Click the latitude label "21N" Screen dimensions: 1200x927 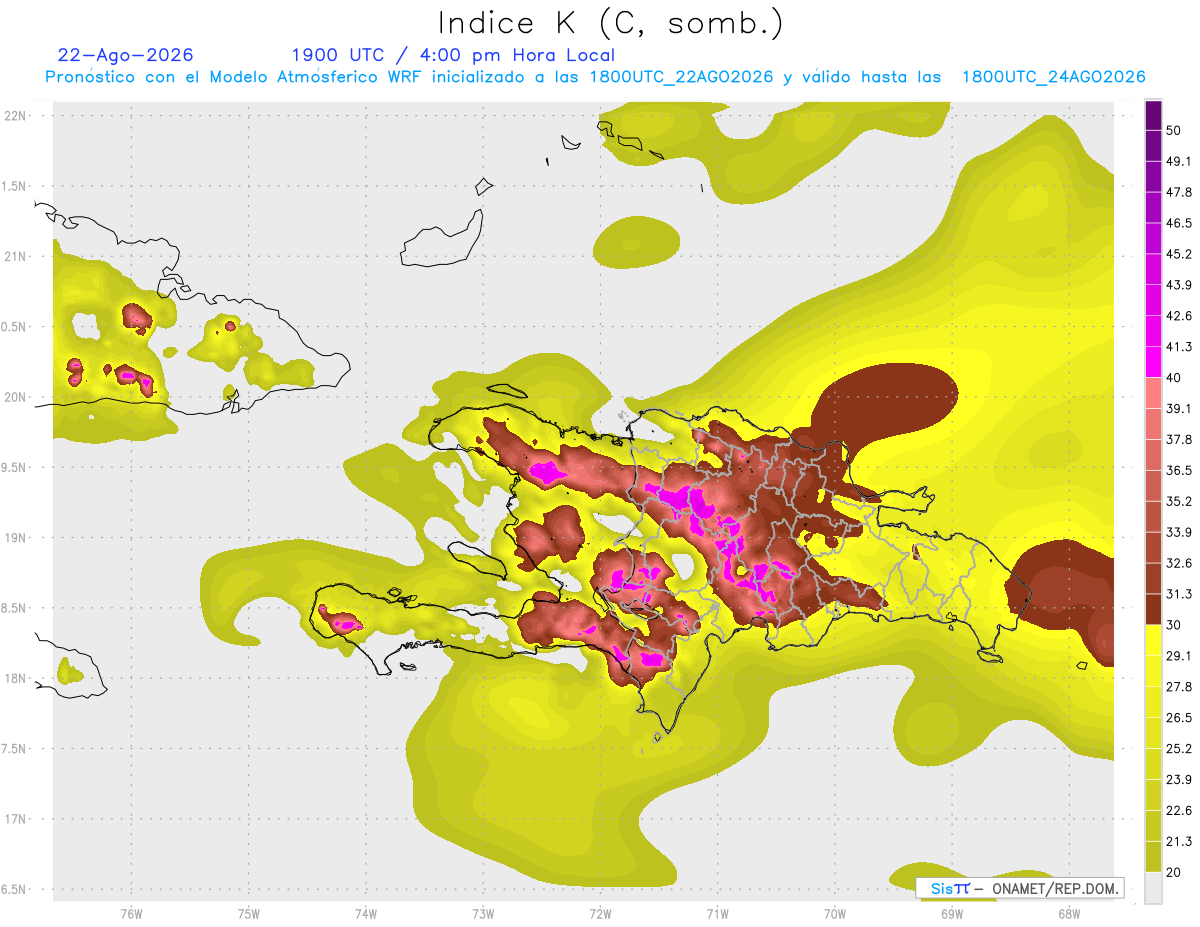17,257
